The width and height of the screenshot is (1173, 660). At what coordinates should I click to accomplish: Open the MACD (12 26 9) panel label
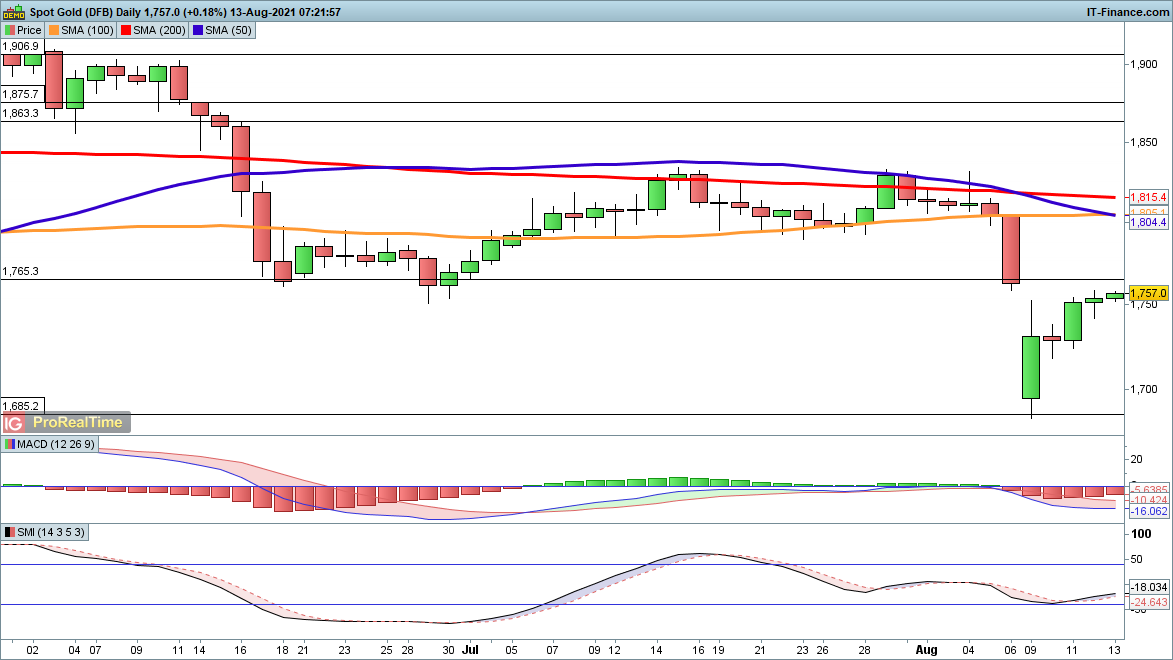click(52, 444)
